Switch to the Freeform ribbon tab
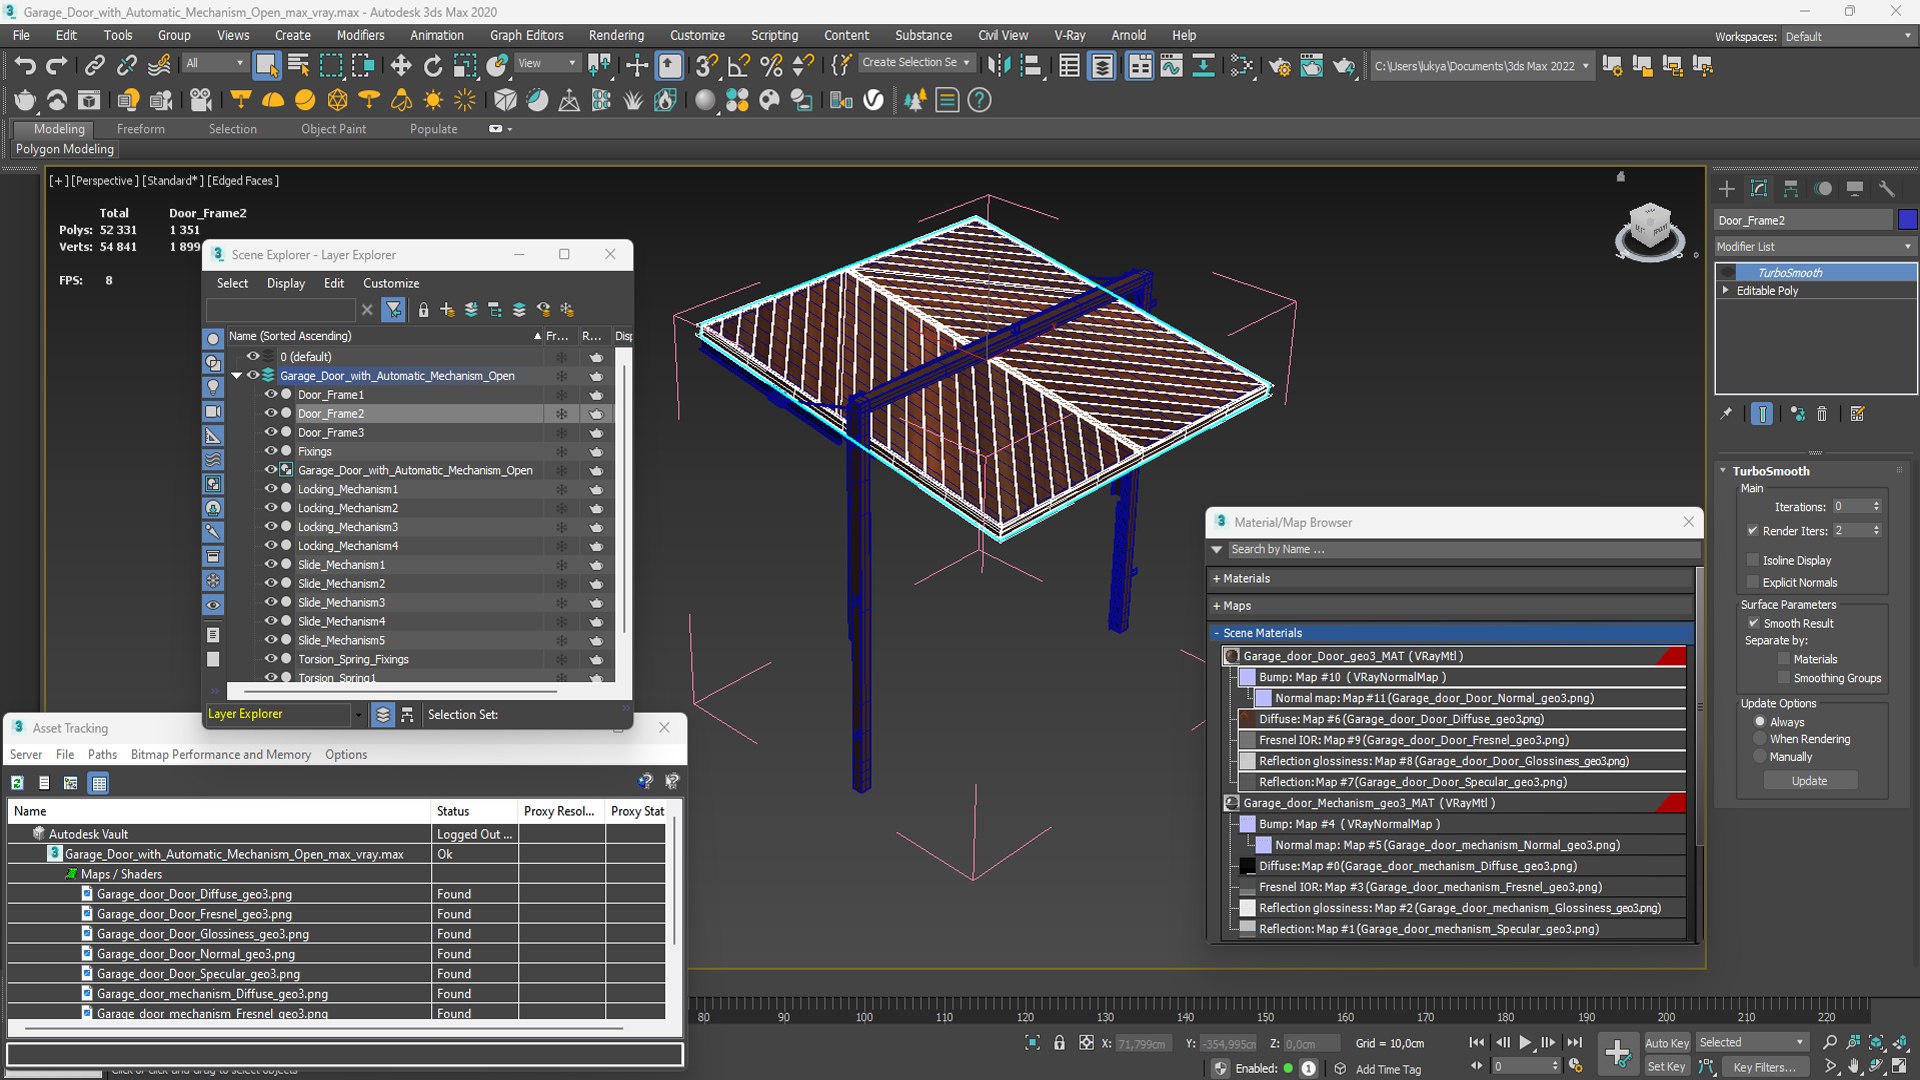Screen dimensions: 1920x1080 point(141,129)
